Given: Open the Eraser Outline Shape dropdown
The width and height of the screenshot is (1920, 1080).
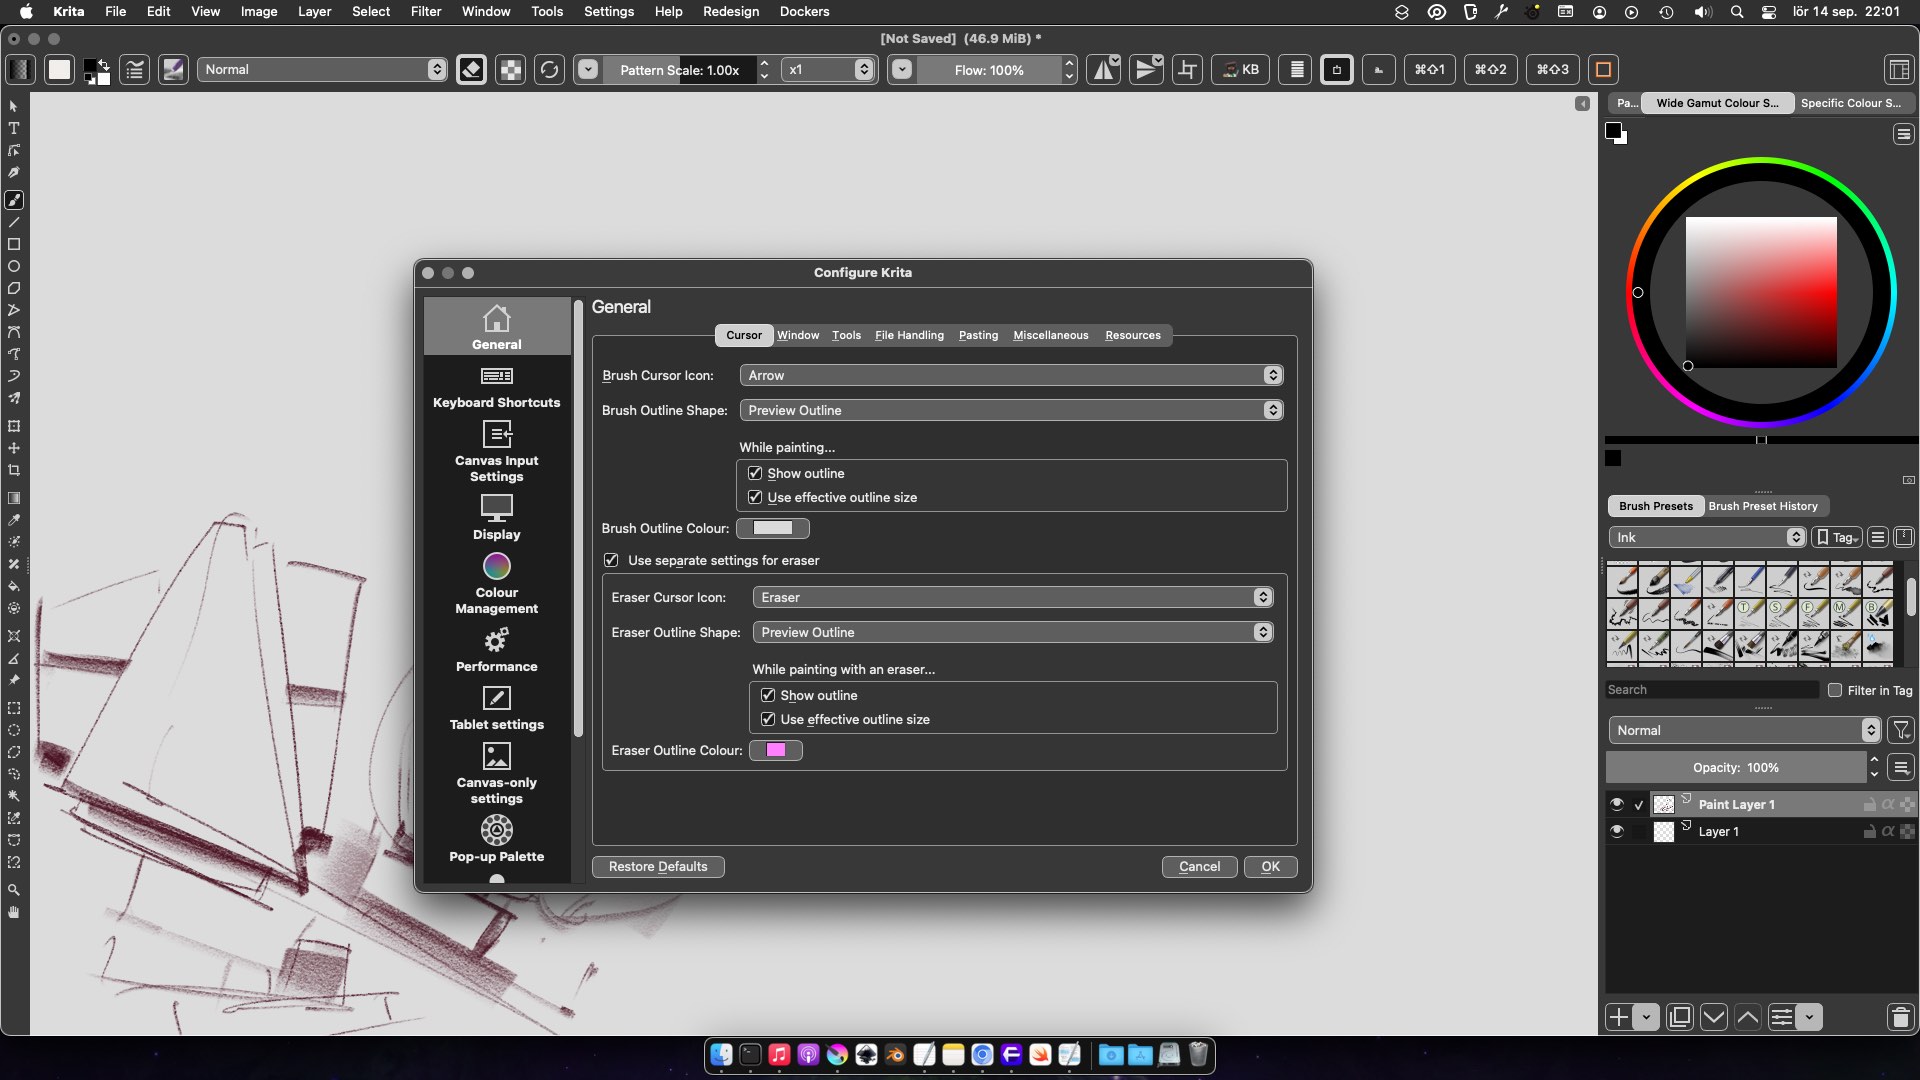Looking at the screenshot, I should 1013,632.
